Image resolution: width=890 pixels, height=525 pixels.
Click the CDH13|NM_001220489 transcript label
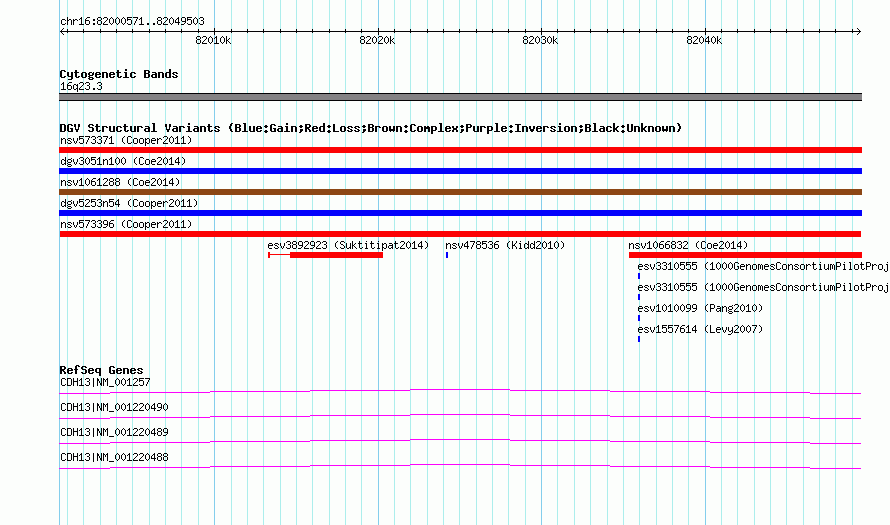[114, 432]
